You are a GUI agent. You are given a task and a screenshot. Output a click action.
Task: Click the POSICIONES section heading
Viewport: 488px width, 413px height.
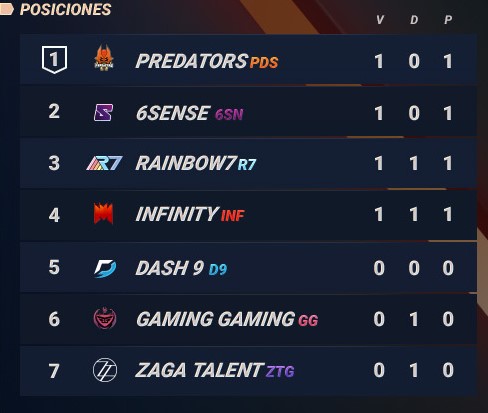[65, 9]
